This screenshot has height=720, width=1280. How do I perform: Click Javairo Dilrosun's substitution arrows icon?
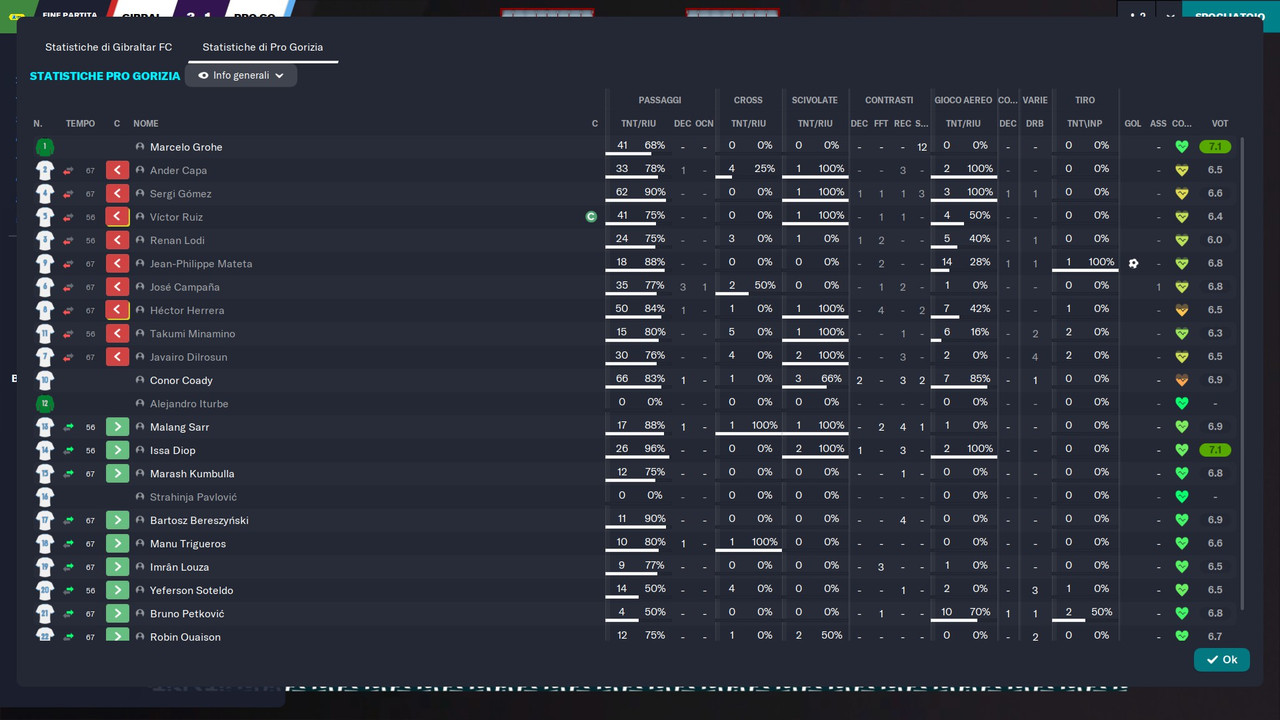point(68,357)
